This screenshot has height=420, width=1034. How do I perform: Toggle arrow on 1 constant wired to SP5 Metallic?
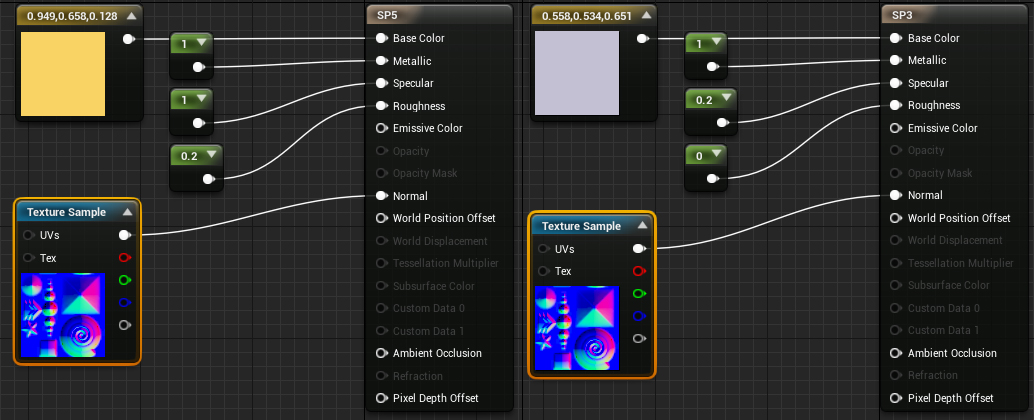pos(200,44)
